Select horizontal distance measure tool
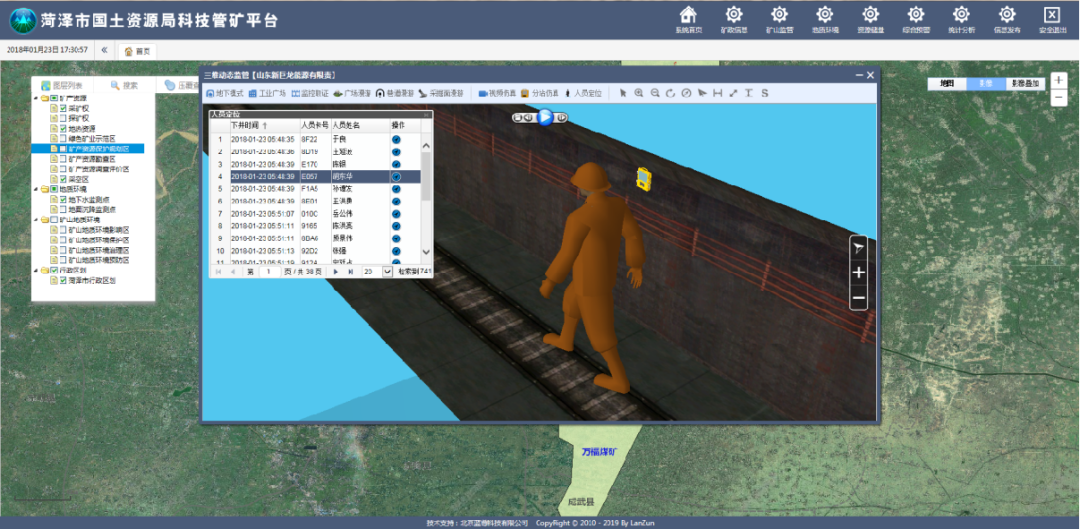 click(718, 93)
